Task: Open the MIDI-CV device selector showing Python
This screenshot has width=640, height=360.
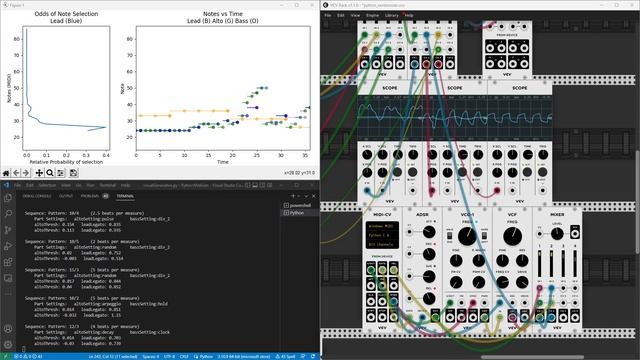Action: click(382, 236)
